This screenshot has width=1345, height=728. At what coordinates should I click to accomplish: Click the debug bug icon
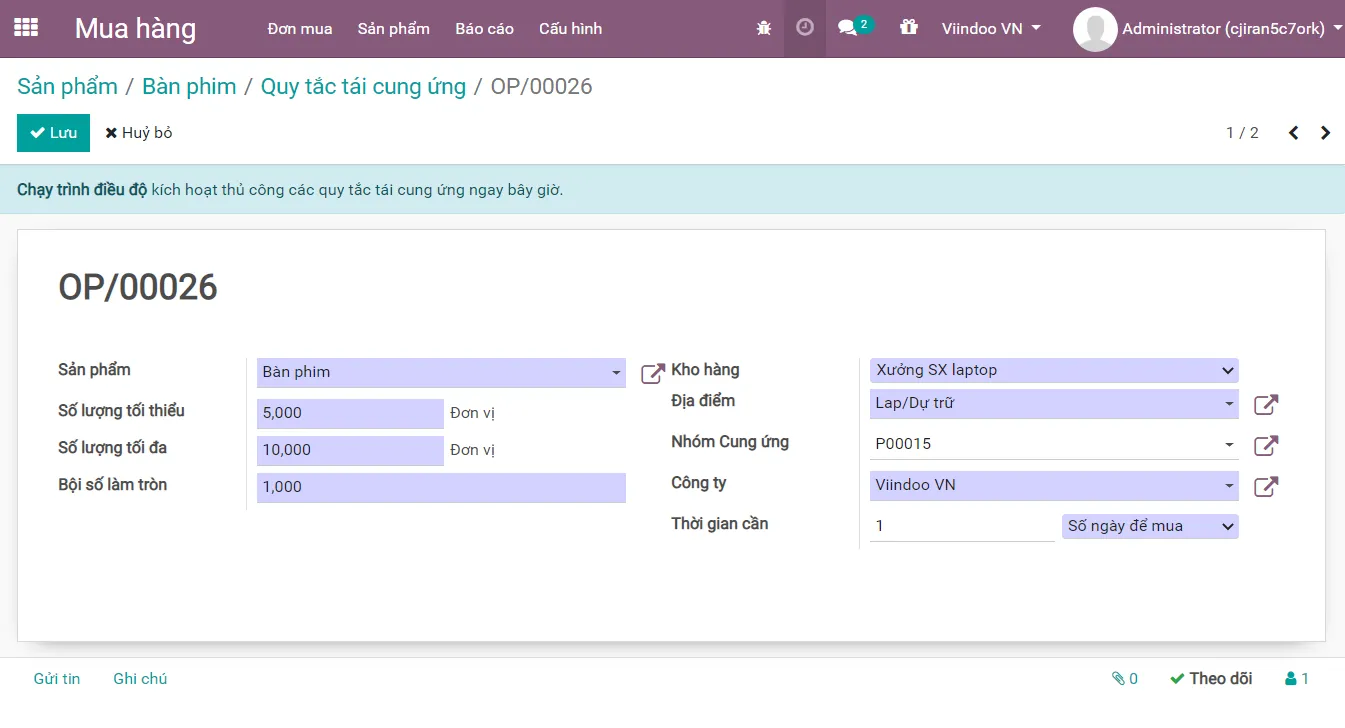pos(764,28)
